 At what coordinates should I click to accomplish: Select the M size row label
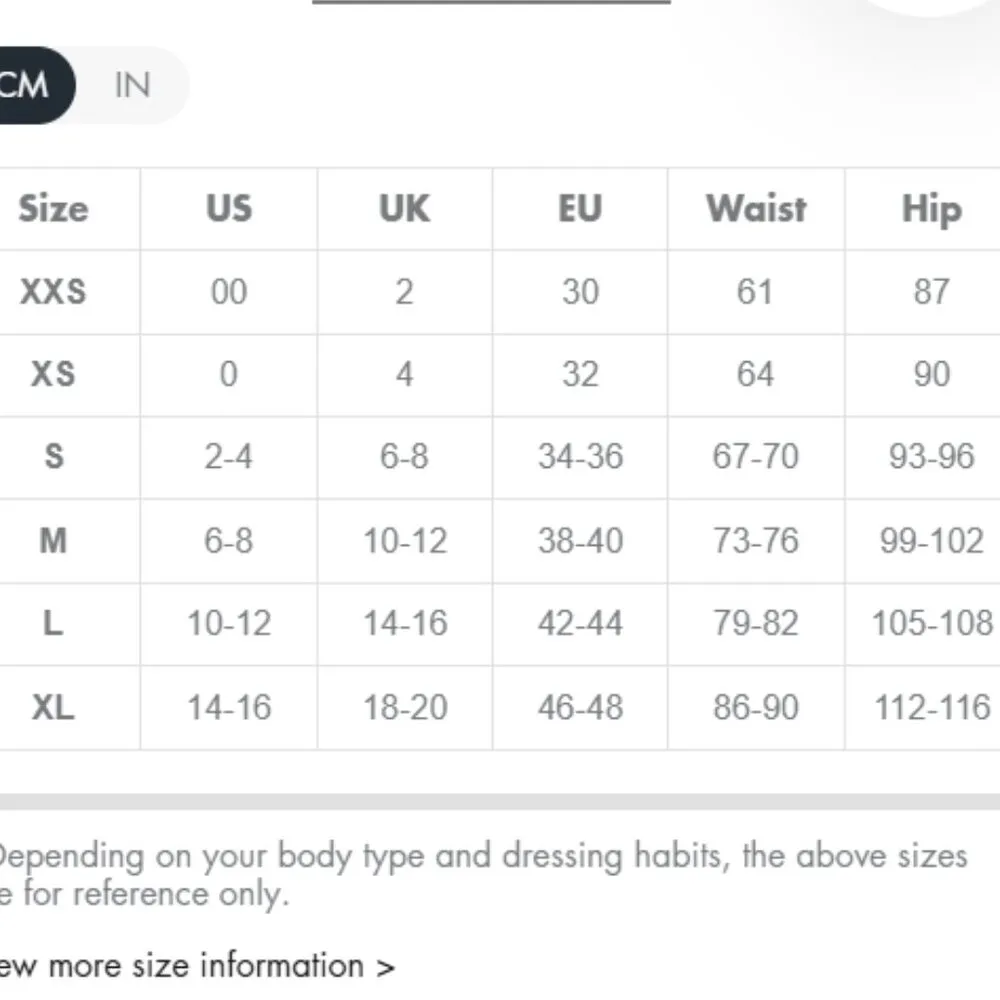point(53,541)
